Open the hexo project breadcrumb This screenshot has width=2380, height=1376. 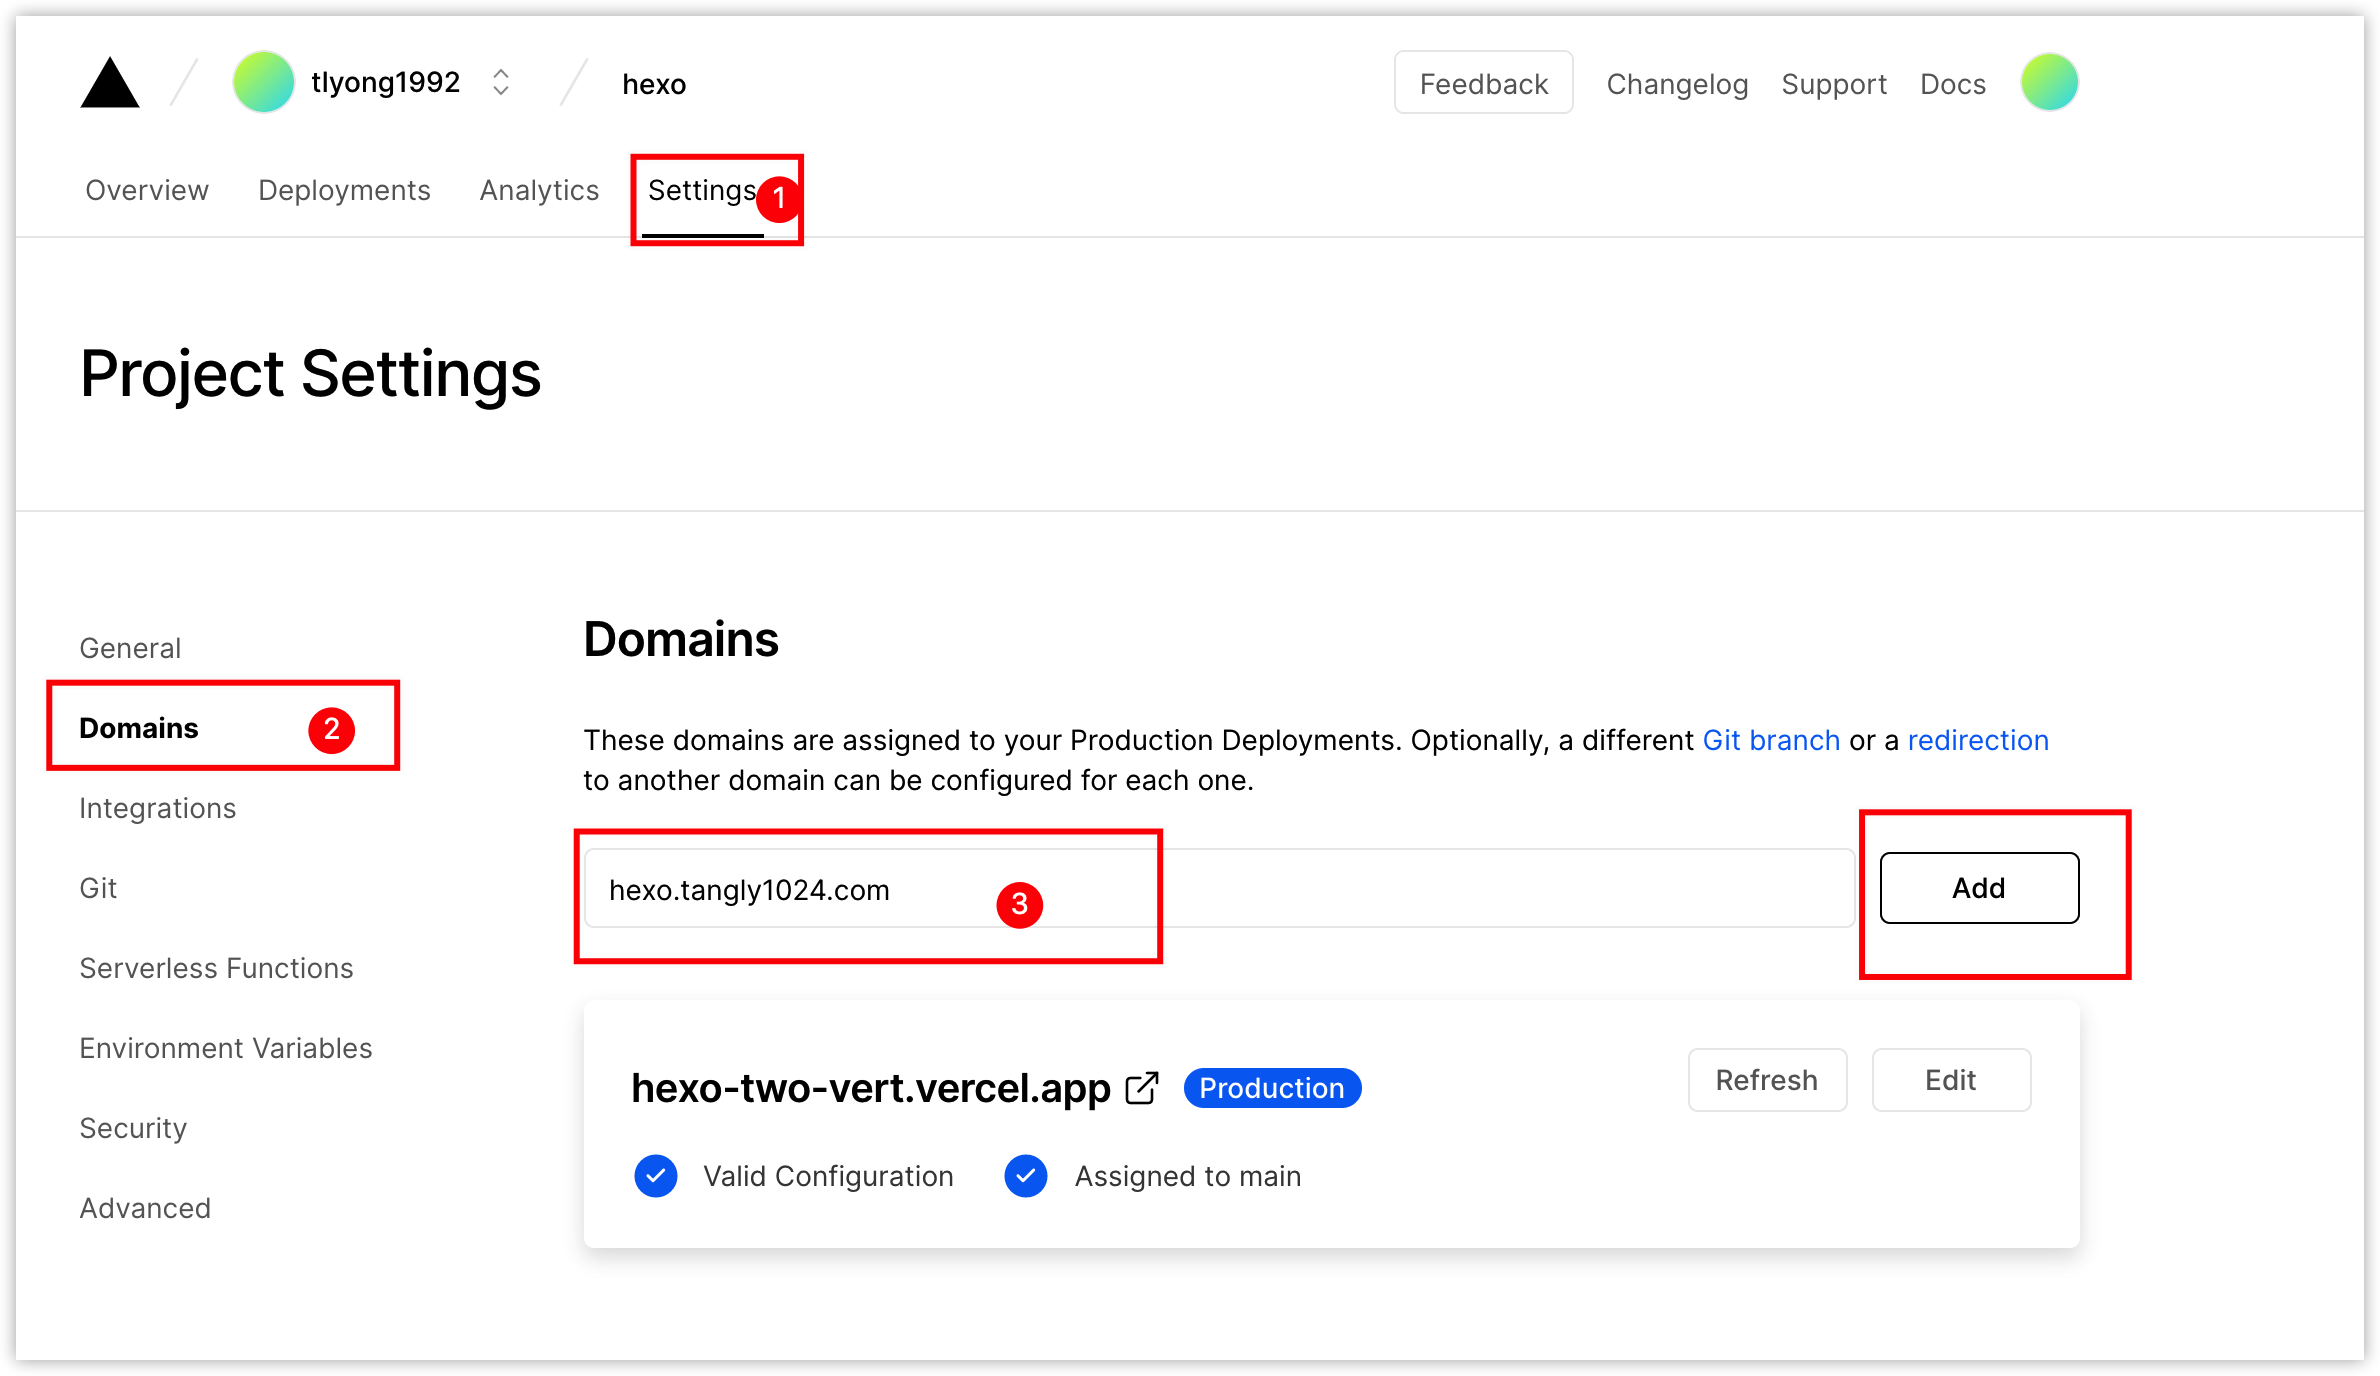click(654, 84)
